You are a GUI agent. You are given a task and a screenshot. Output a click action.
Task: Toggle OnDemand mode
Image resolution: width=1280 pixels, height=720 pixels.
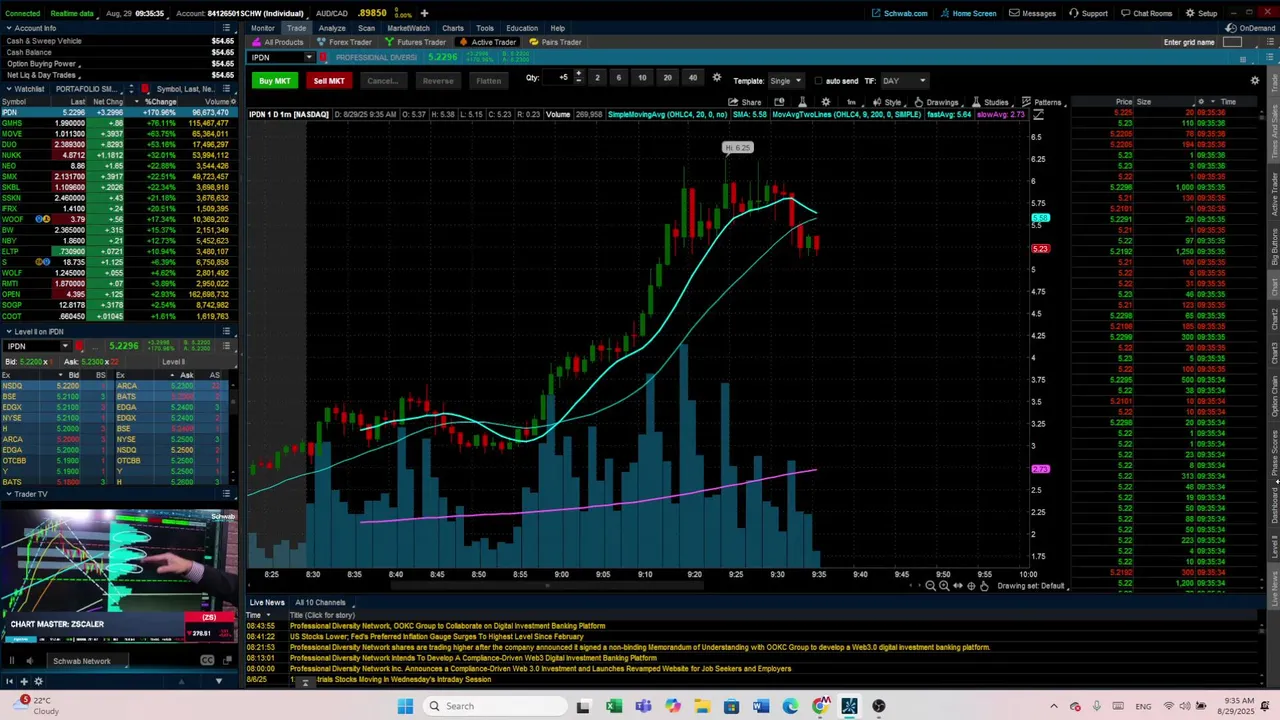point(1250,28)
